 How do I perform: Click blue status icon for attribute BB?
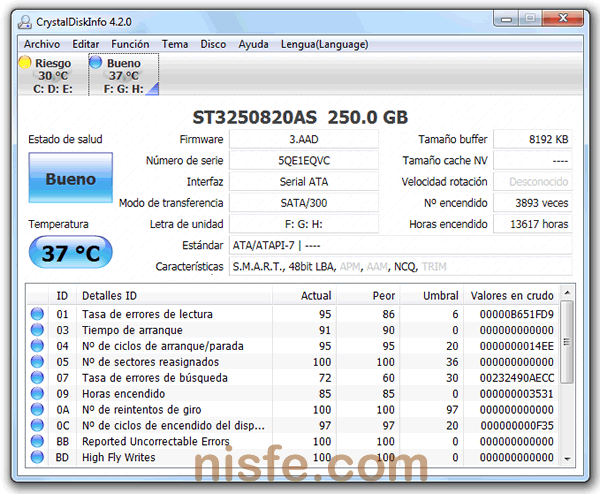coord(37,441)
